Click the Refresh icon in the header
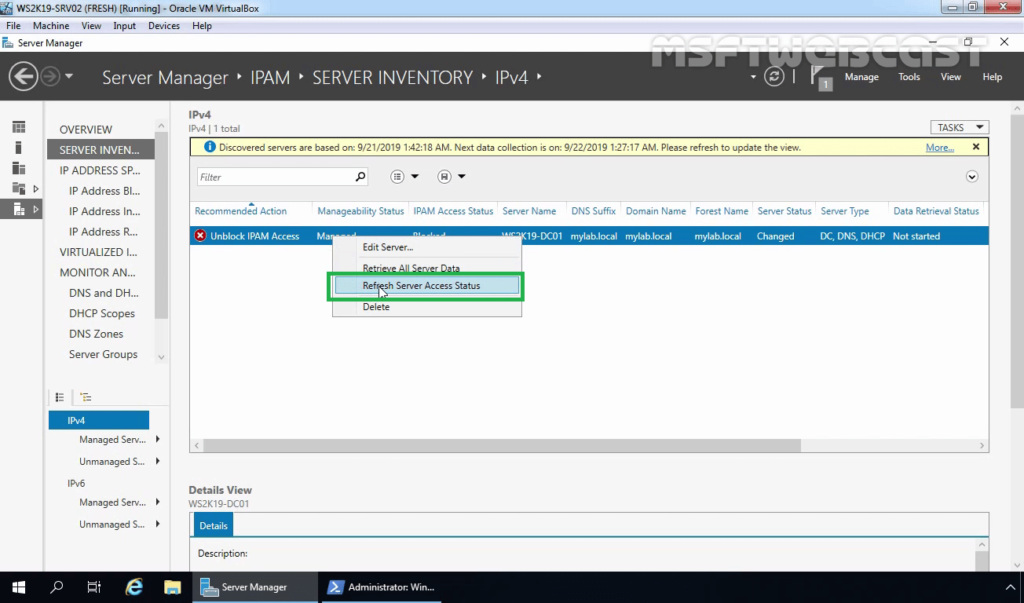Viewport: 1024px width, 603px height. point(774,76)
